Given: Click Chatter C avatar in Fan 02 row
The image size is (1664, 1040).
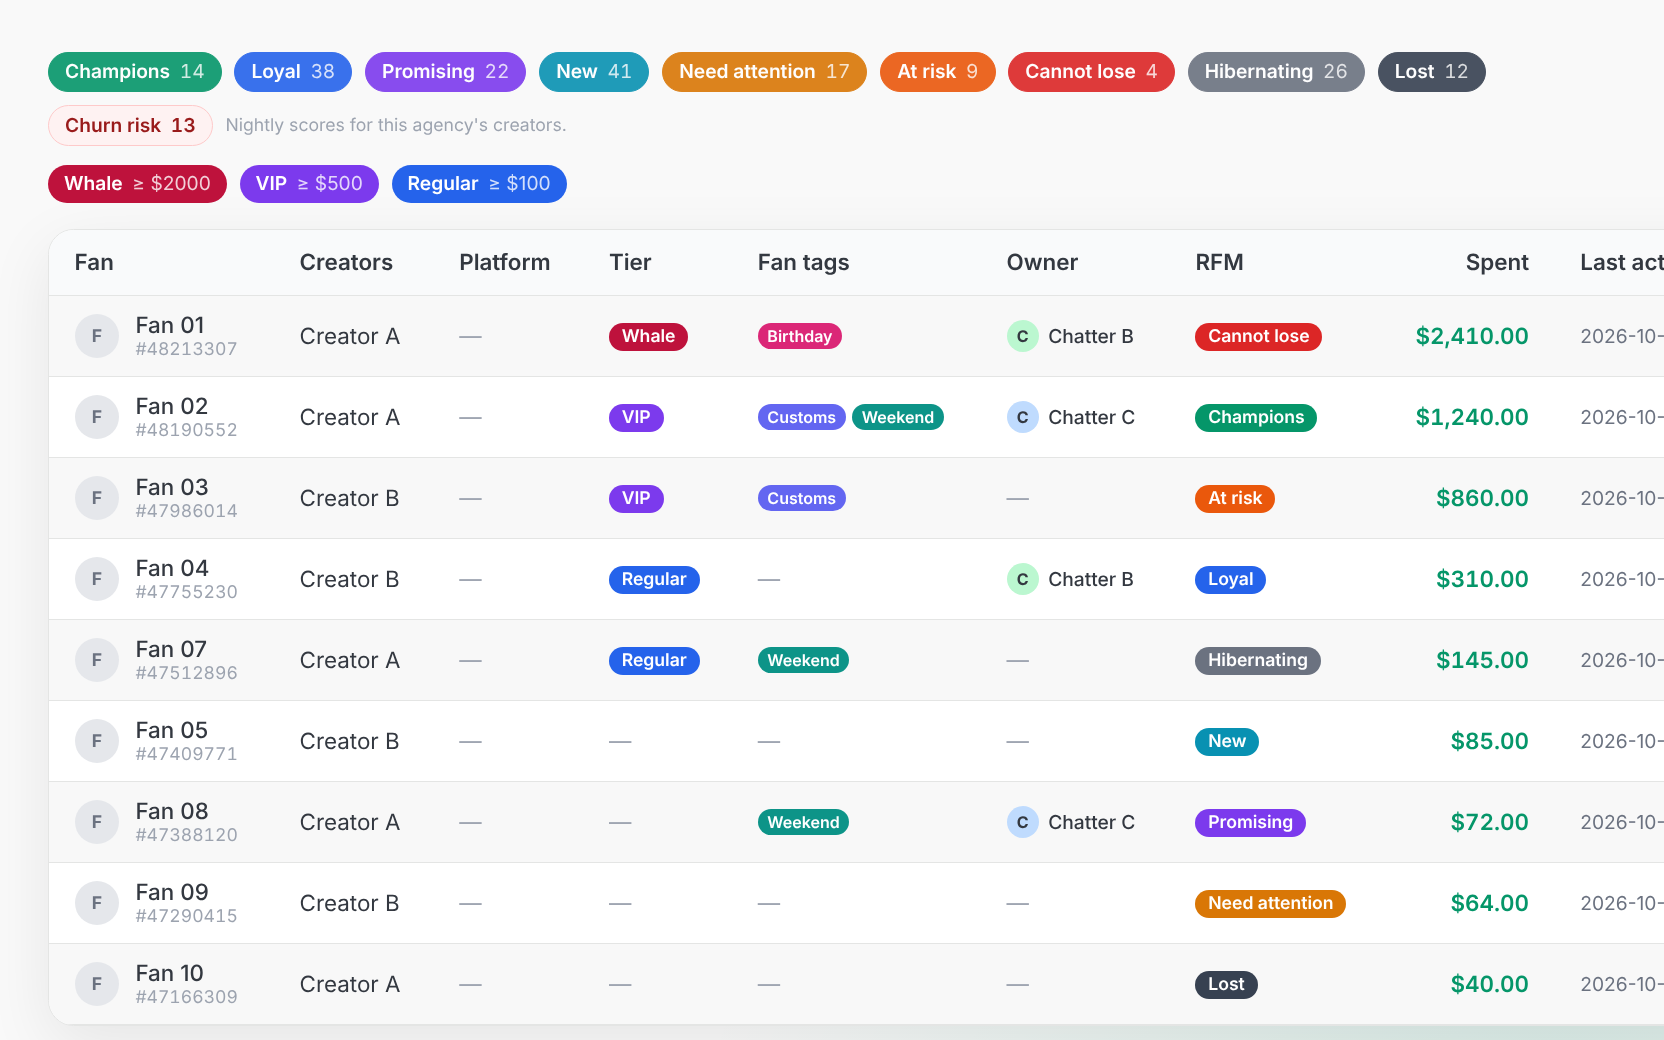Looking at the screenshot, I should coord(1022,417).
